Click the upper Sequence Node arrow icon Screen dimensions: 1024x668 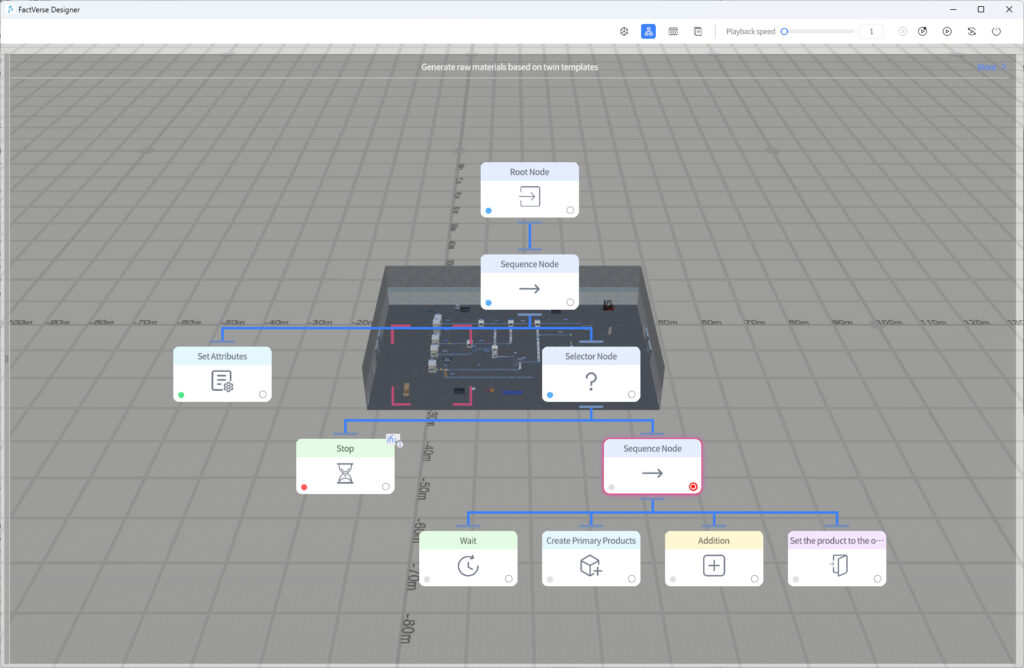(530, 289)
